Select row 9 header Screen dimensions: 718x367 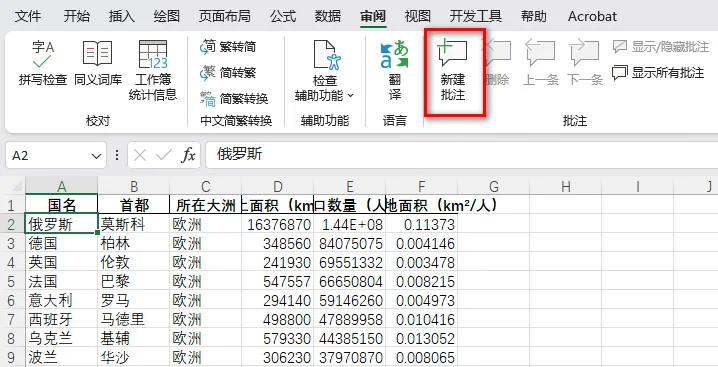[11, 357]
